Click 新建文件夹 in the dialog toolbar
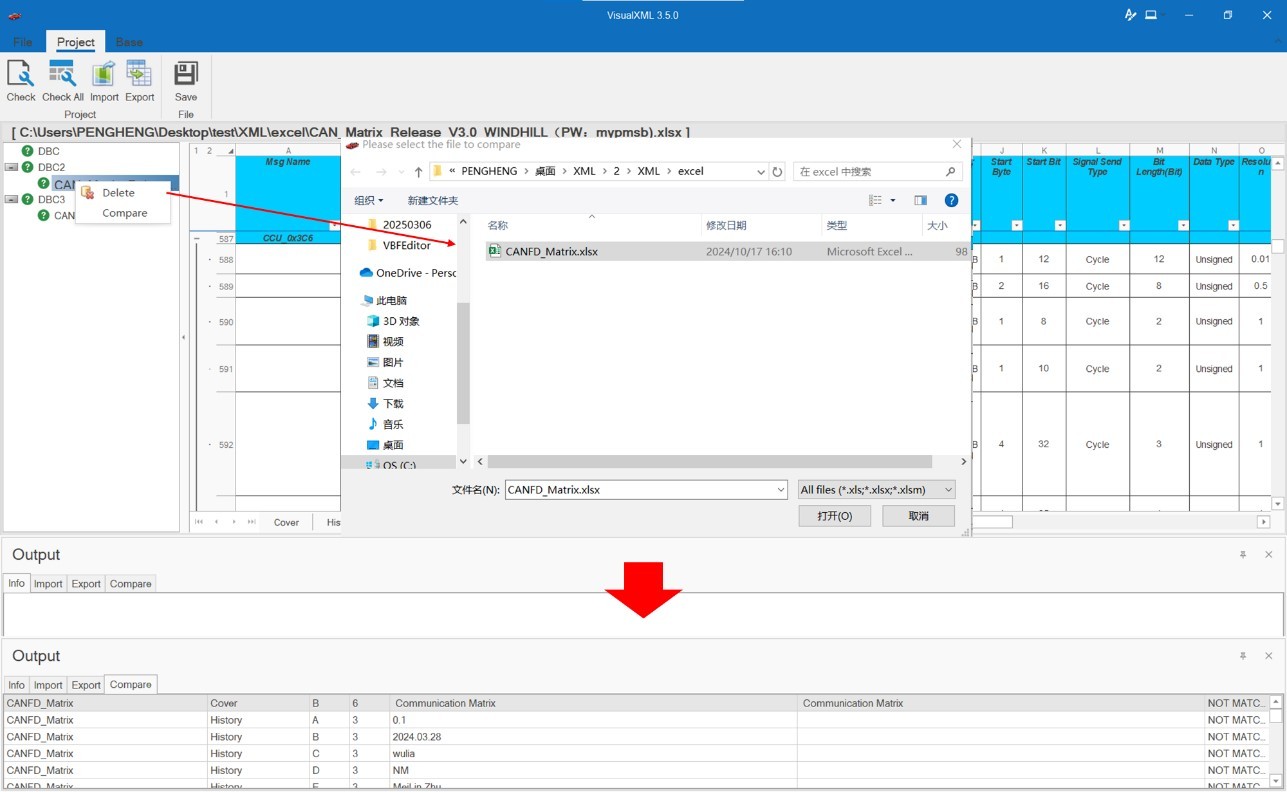The height and width of the screenshot is (792, 1287). (x=433, y=201)
